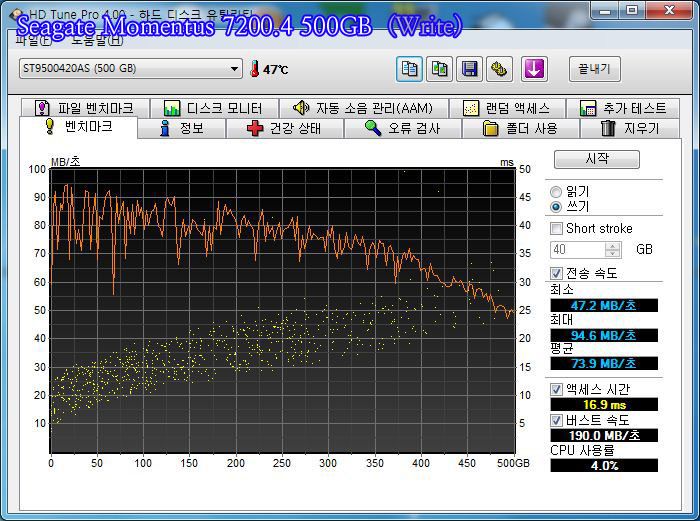
Task: Click the burst rate 190.0 MB/초 value
Action: [x=604, y=435]
